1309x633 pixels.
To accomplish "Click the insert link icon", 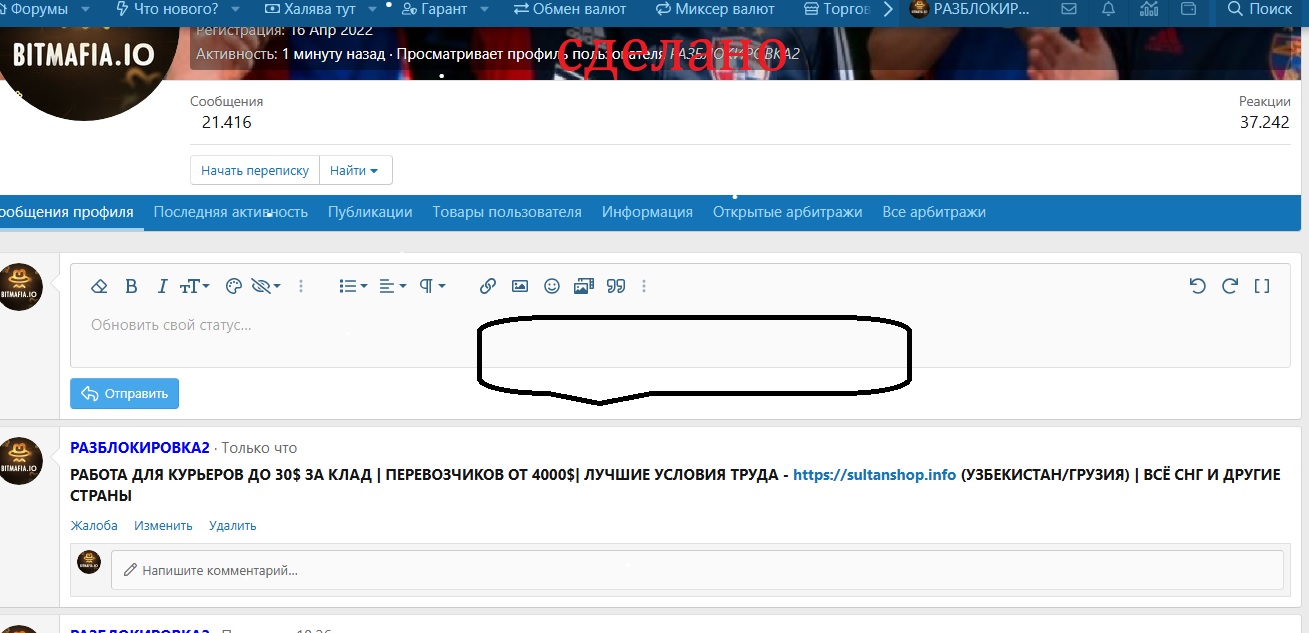I will tap(488, 286).
